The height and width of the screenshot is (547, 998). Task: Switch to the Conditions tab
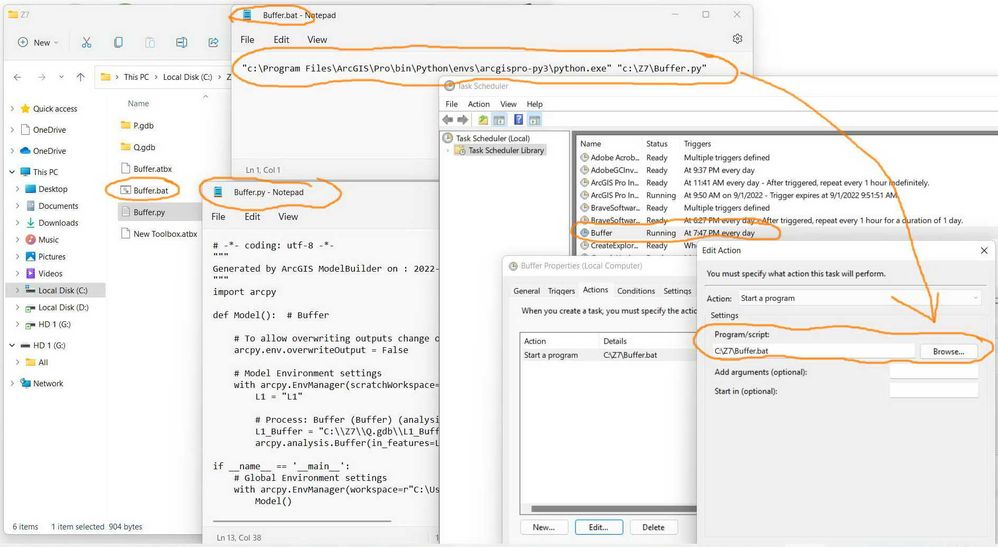[636, 290]
